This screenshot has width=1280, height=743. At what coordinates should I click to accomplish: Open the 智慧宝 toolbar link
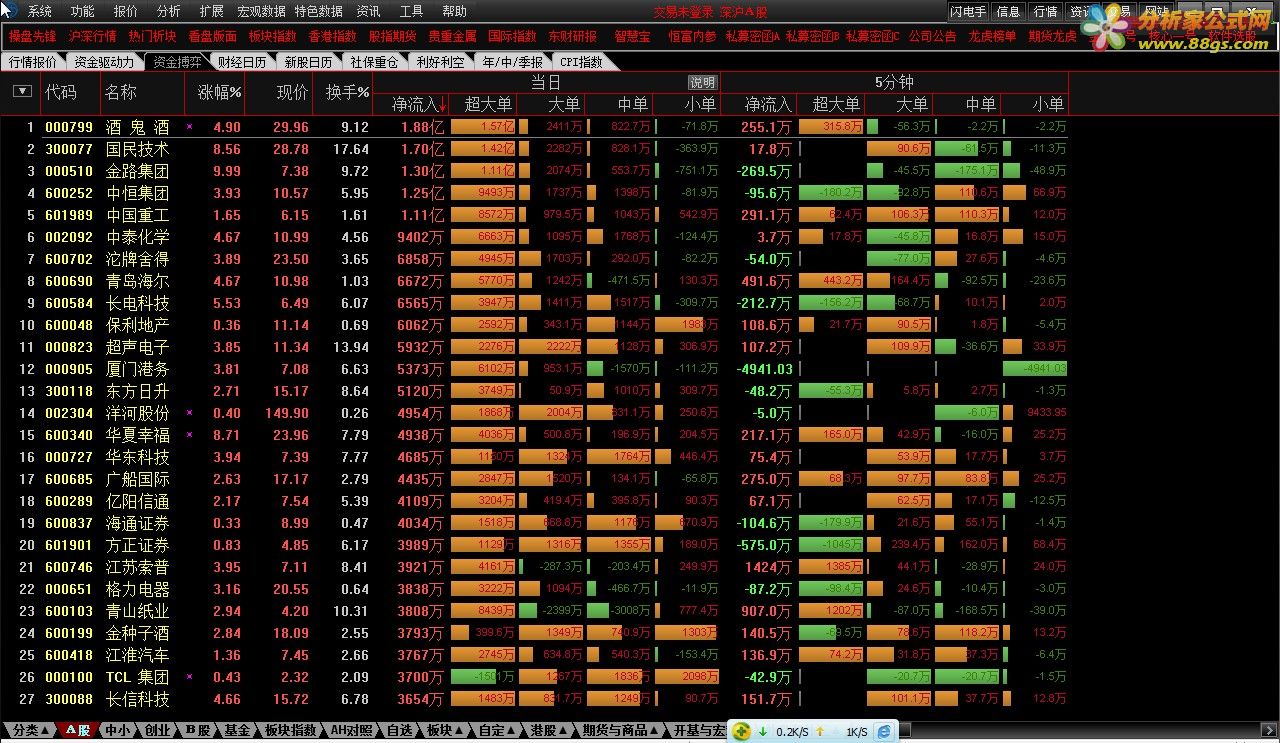(x=631, y=36)
